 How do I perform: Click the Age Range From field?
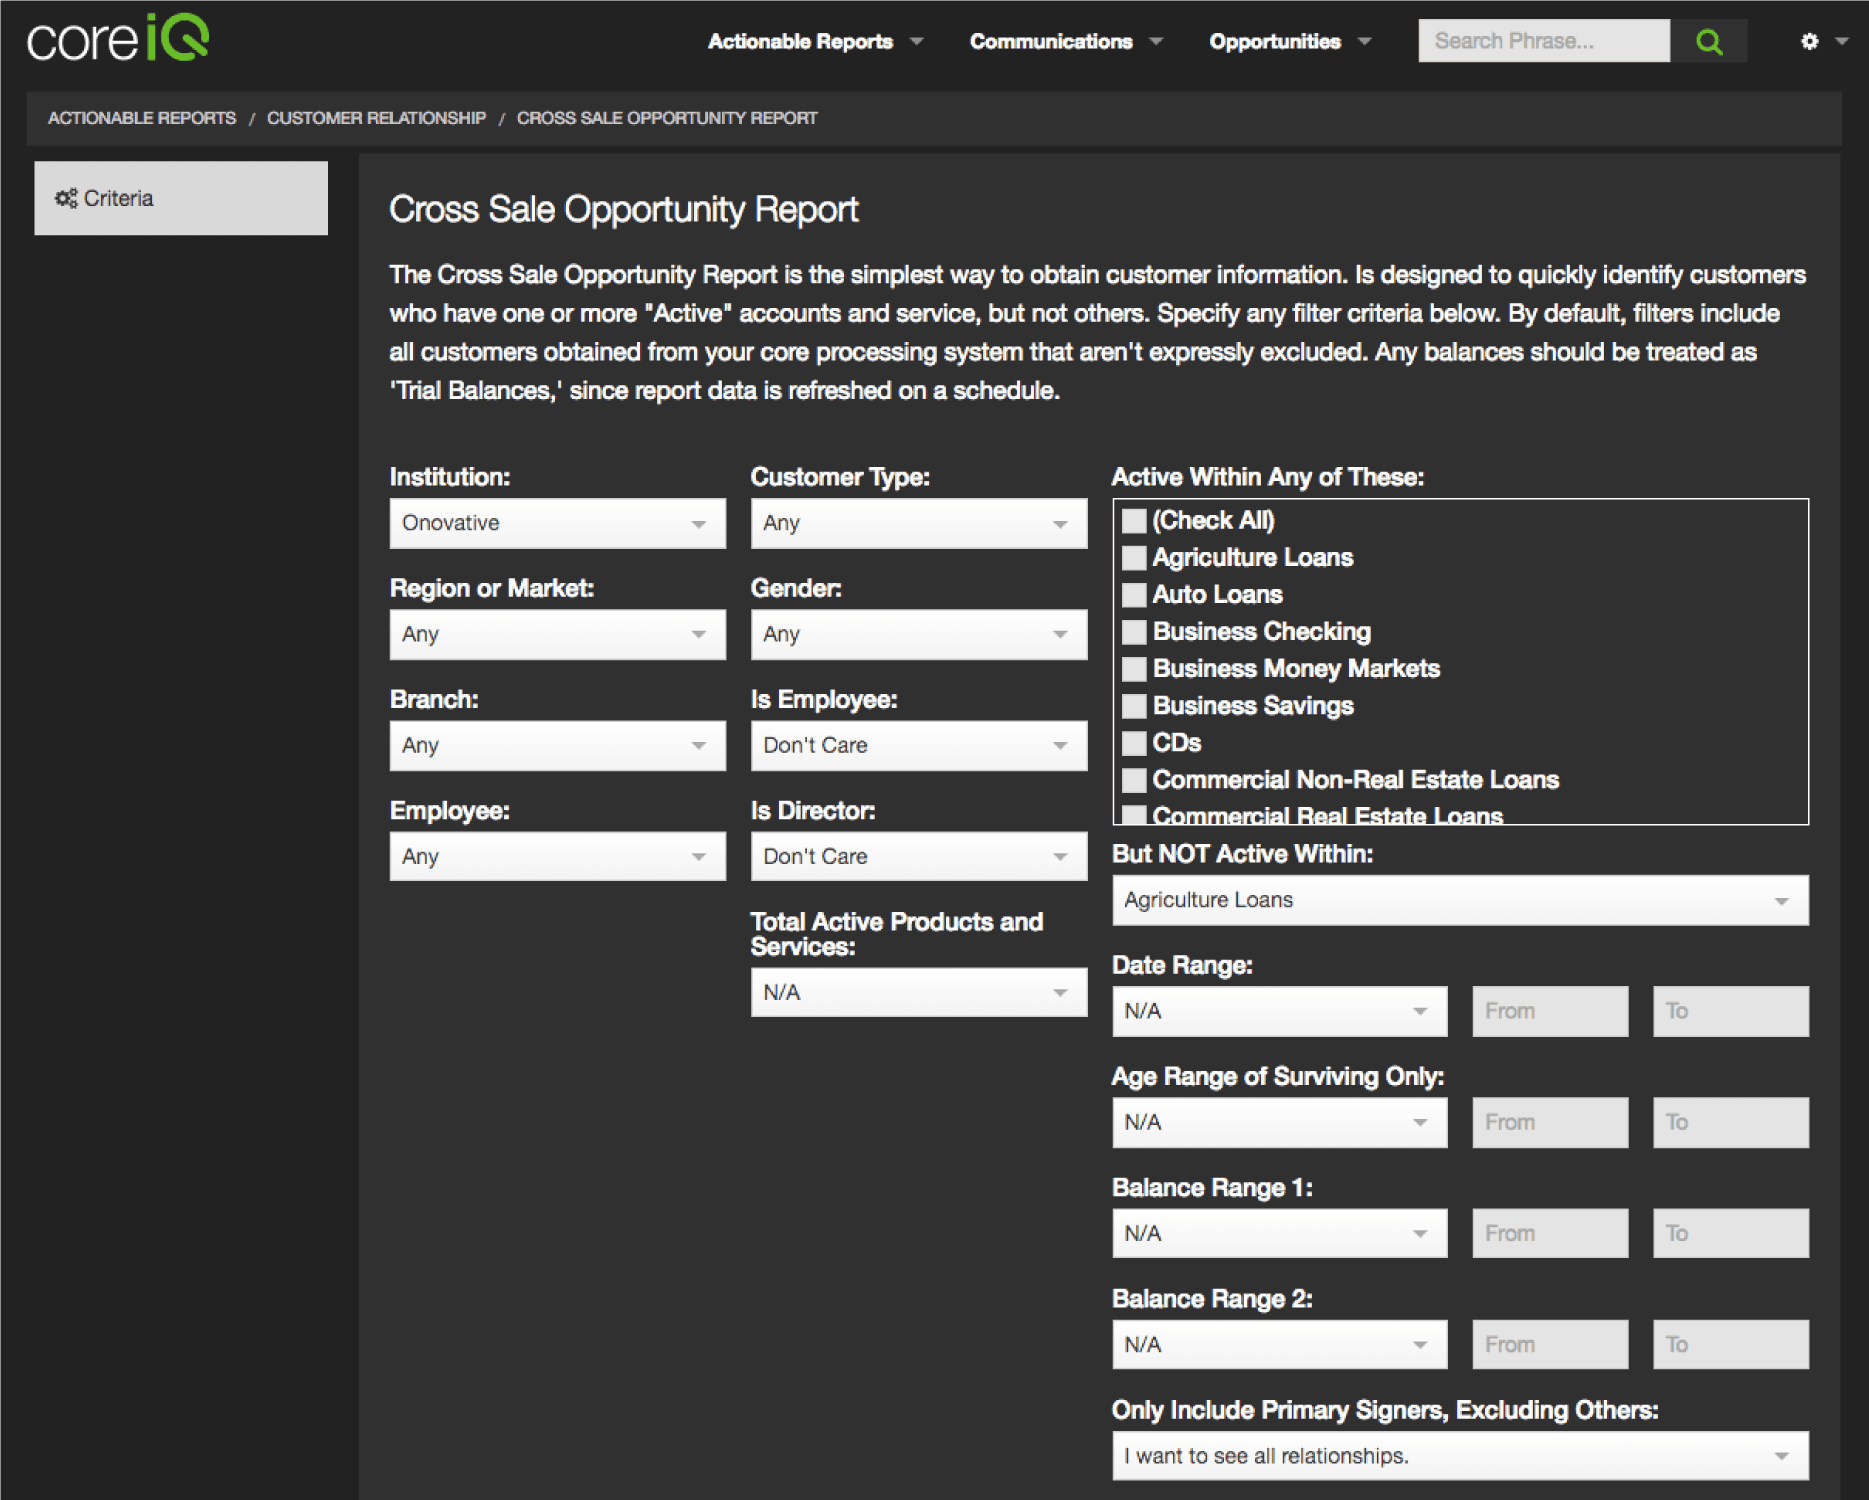[x=1550, y=1122]
